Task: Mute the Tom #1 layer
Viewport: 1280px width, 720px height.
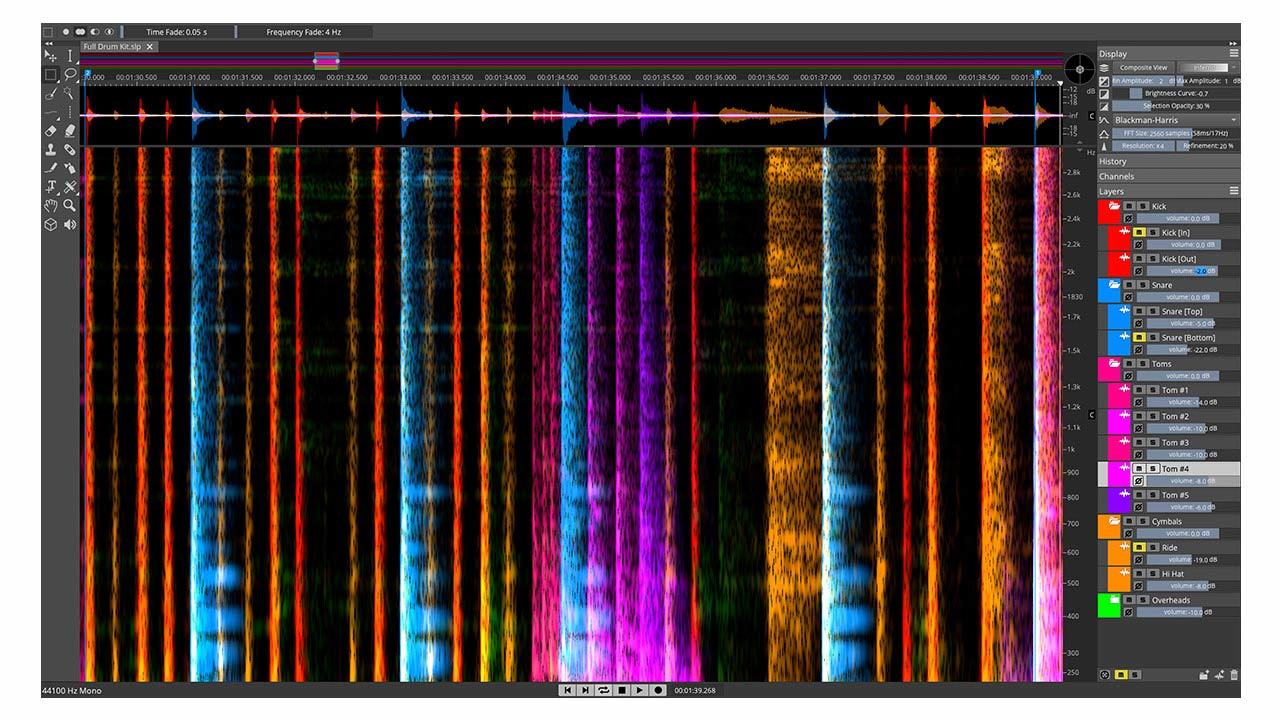Action: tap(1138, 389)
